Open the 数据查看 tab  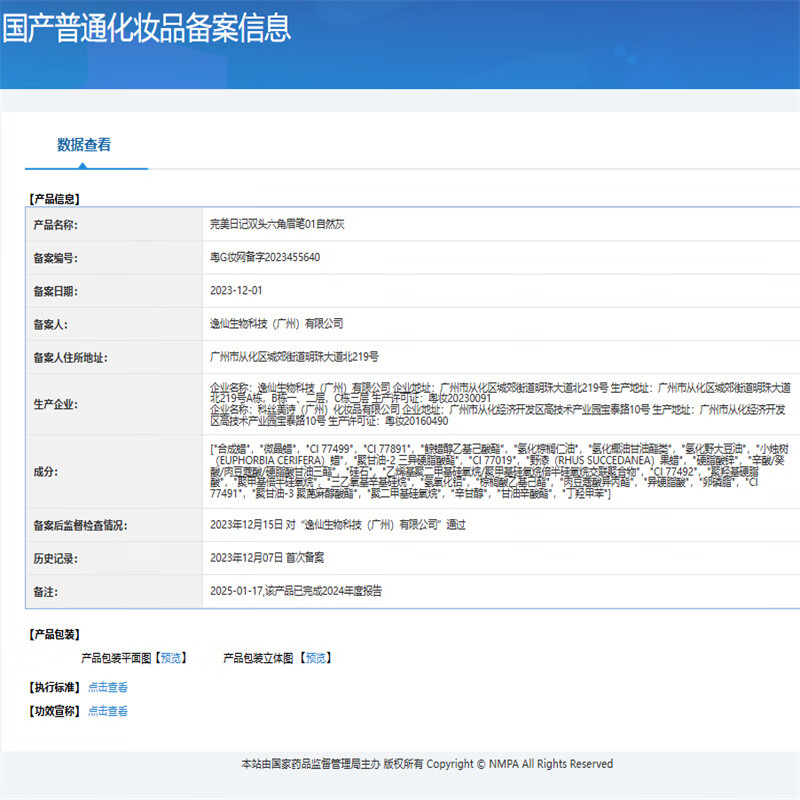coord(84,145)
